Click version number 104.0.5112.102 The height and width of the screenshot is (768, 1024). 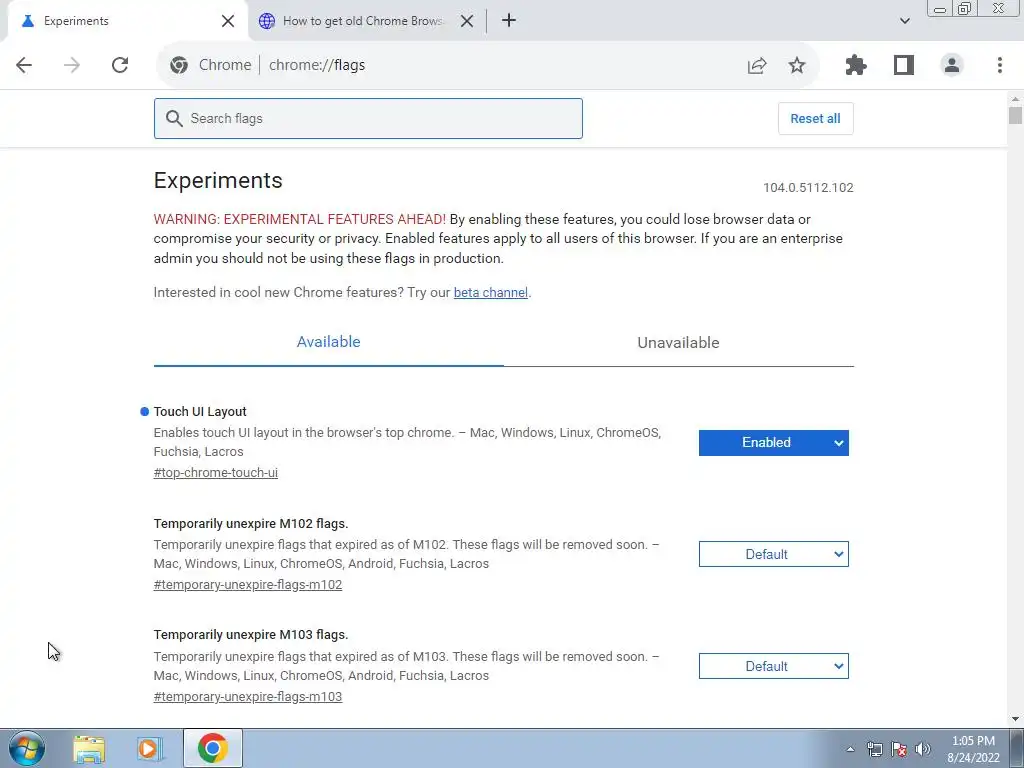coord(808,187)
